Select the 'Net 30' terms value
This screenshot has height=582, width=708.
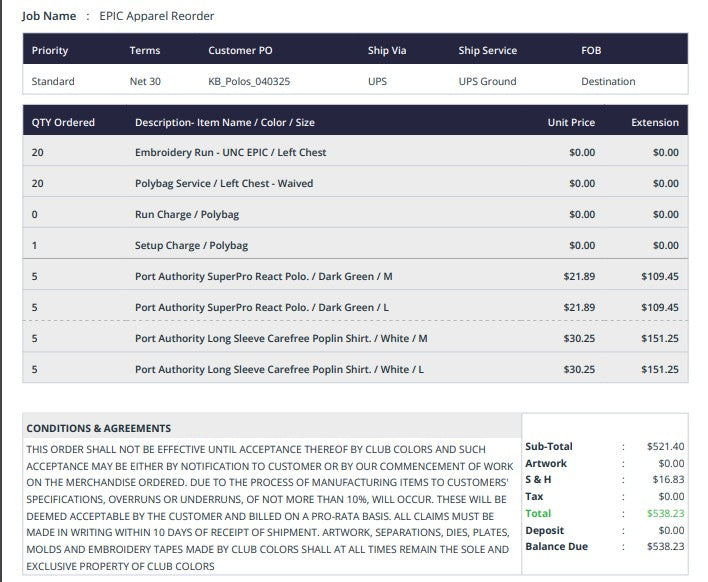145,81
